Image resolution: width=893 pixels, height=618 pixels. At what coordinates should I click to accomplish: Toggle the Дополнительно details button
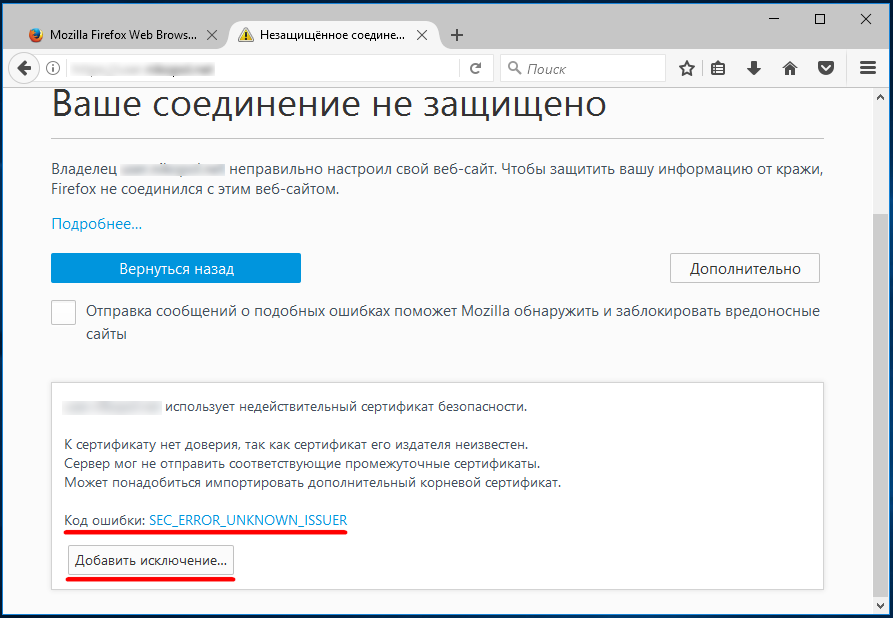coord(745,268)
